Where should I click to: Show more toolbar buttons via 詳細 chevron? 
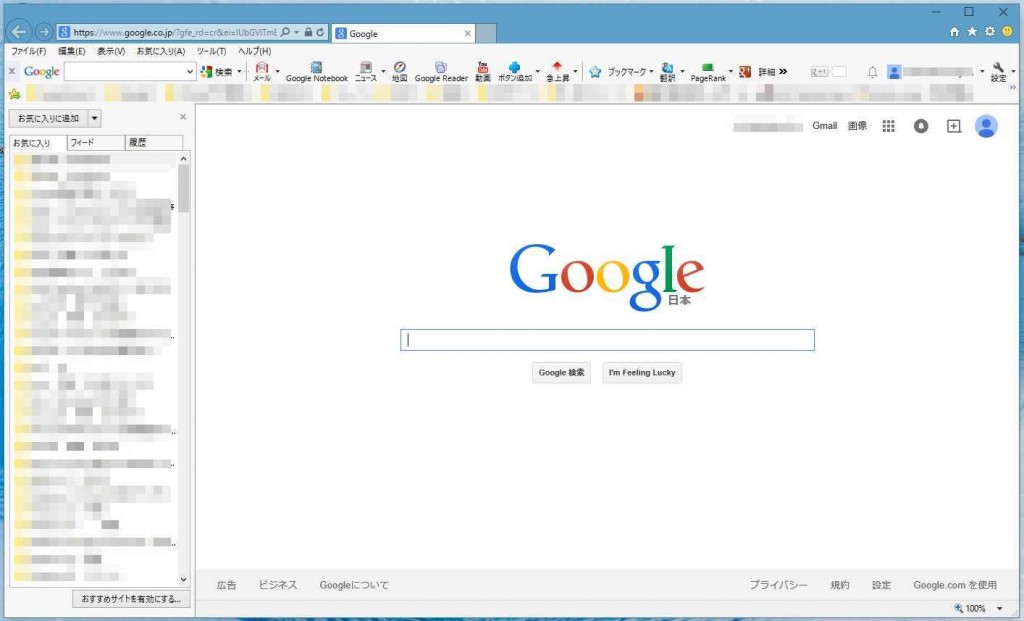pyautogui.click(x=783, y=72)
